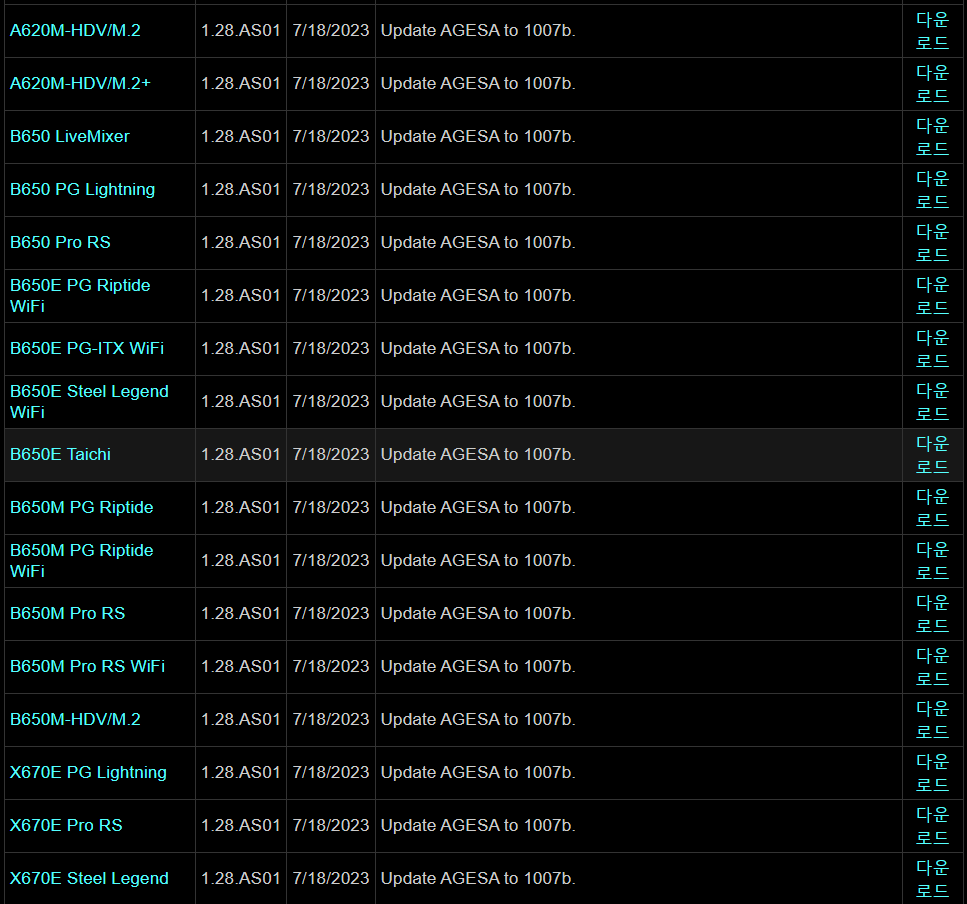Open the B650E PG-ITX WiFi link
The height and width of the screenshot is (904, 967).
click(87, 348)
